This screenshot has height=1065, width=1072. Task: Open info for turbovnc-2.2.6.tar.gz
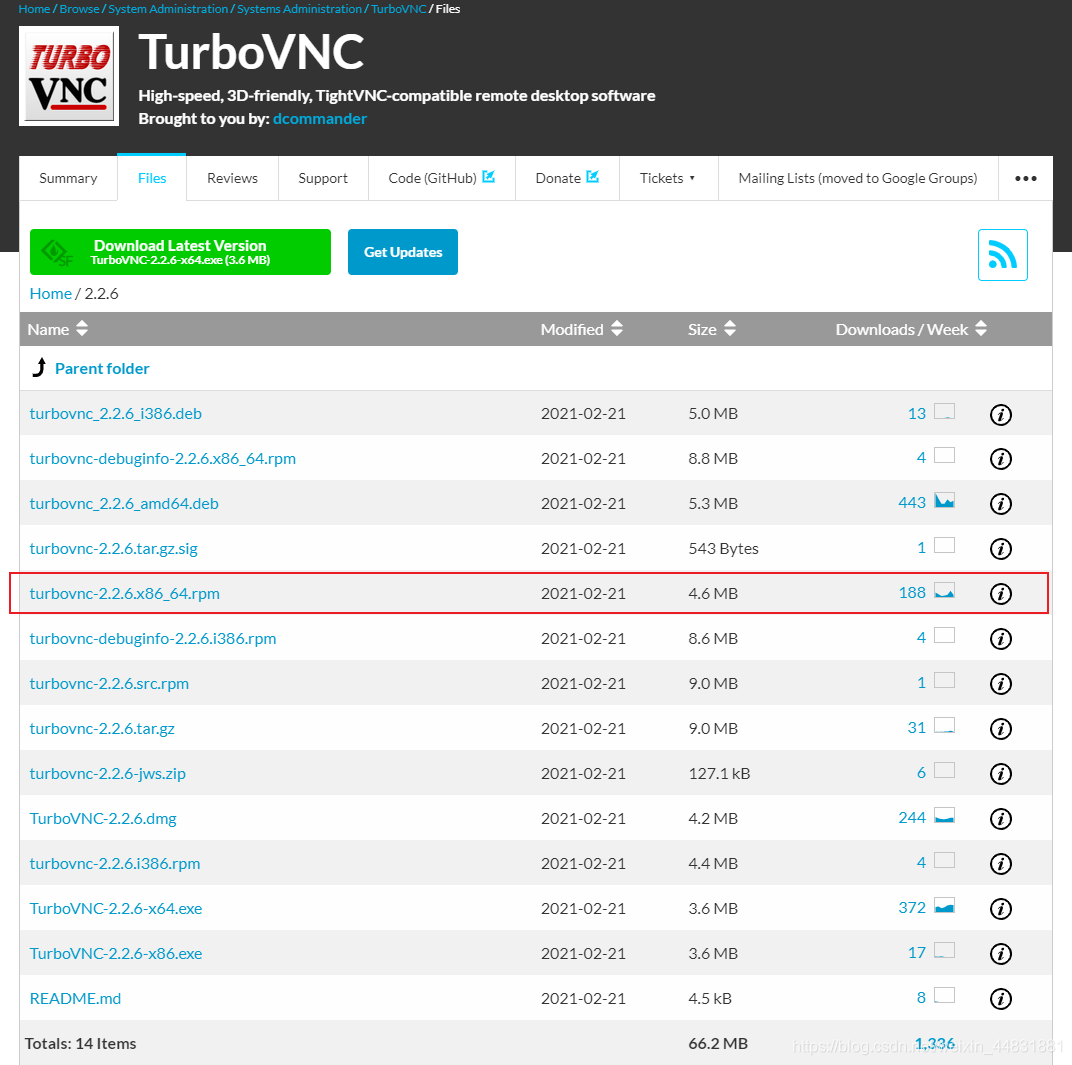(x=1000, y=729)
